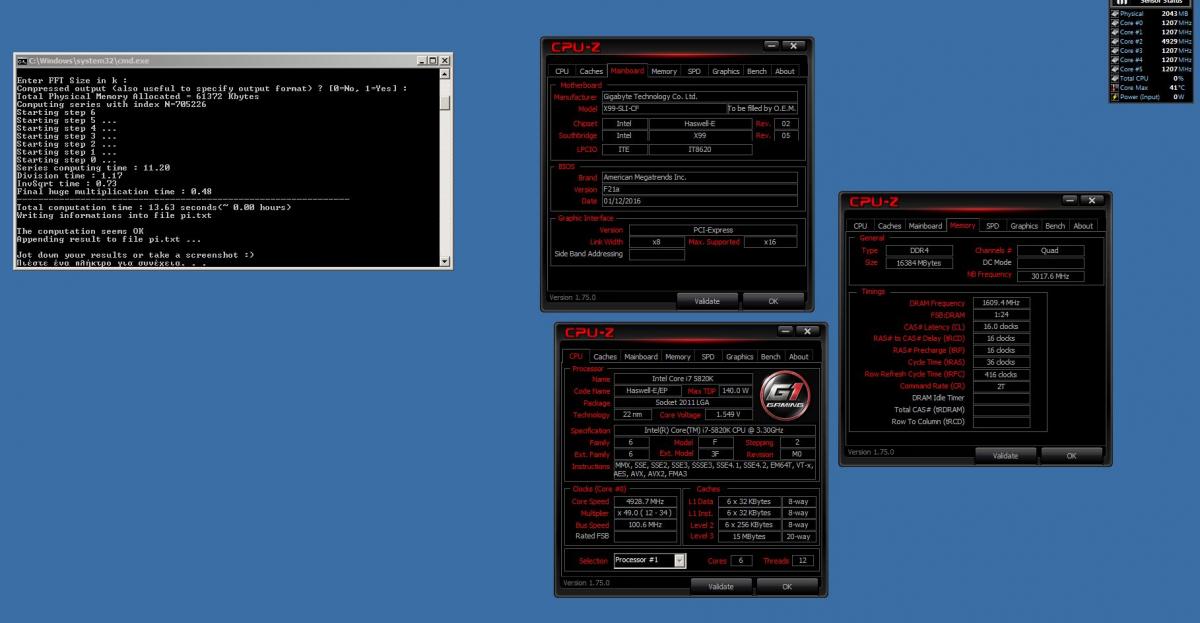The image size is (1200, 623).
Task: Click the Level 3 15 MBytes cache value
Action: 750,537
